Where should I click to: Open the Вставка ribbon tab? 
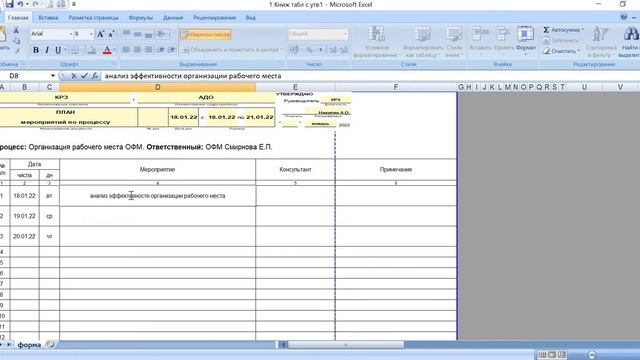pyautogui.click(x=48, y=18)
